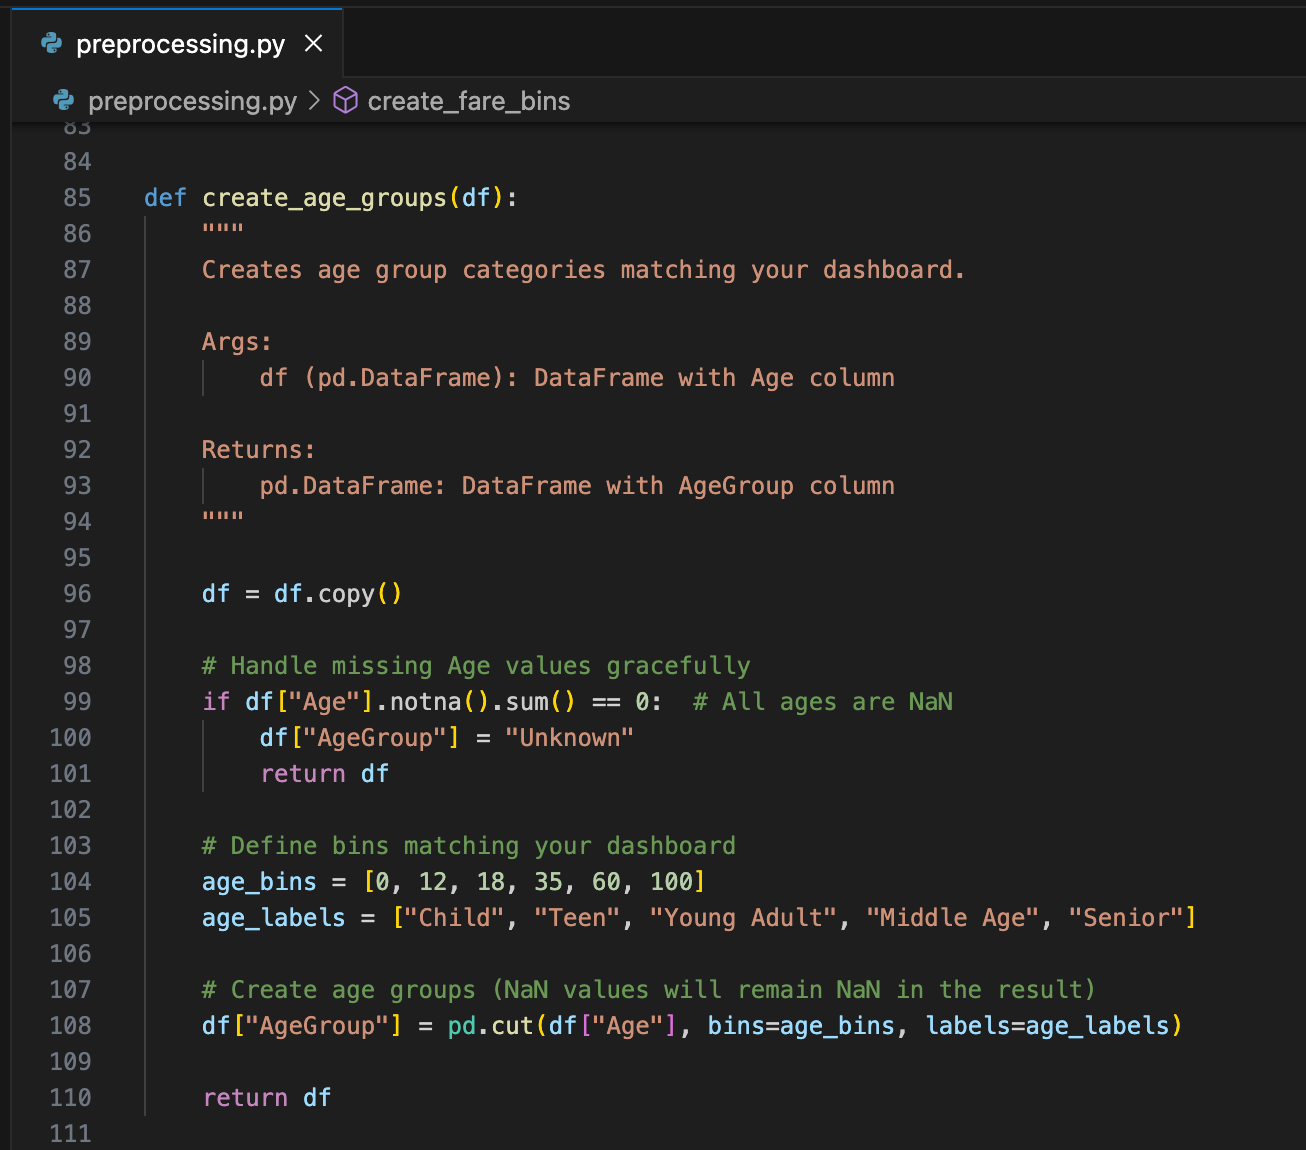Click the Python icon in the breadcrumb bar
The height and width of the screenshot is (1150, 1306).
pyautogui.click(x=63, y=101)
